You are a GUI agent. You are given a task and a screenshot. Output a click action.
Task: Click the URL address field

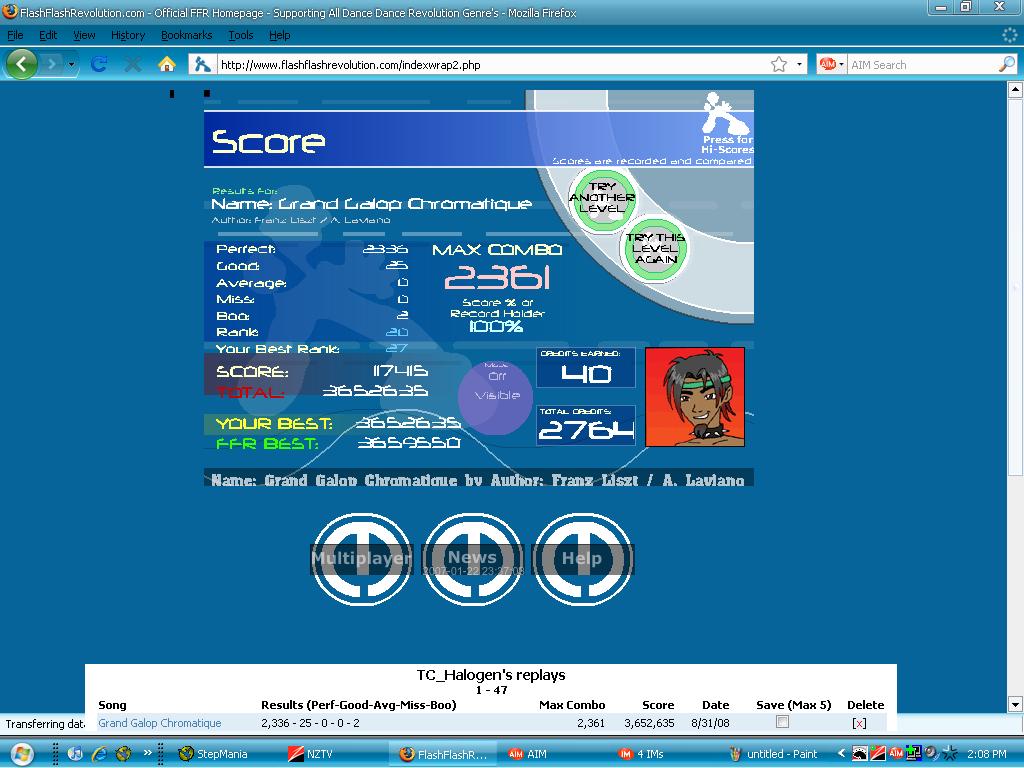[490, 65]
